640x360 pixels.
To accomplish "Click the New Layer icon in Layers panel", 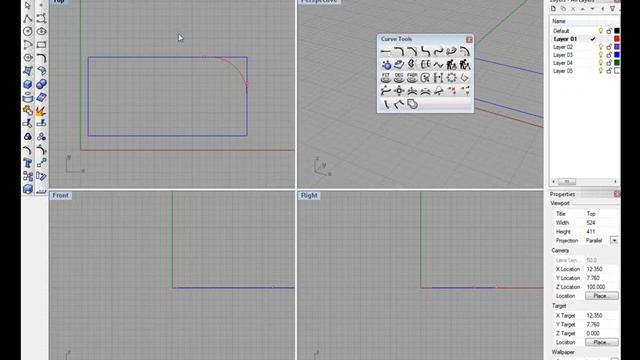I will (553, 9).
